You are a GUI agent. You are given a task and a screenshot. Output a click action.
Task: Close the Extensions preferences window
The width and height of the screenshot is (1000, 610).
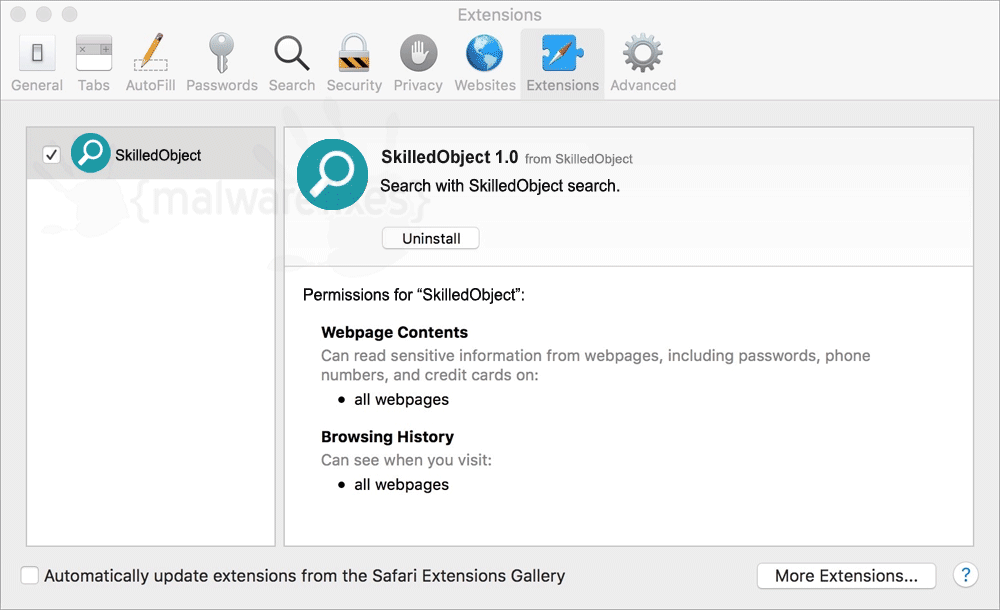[18, 14]
